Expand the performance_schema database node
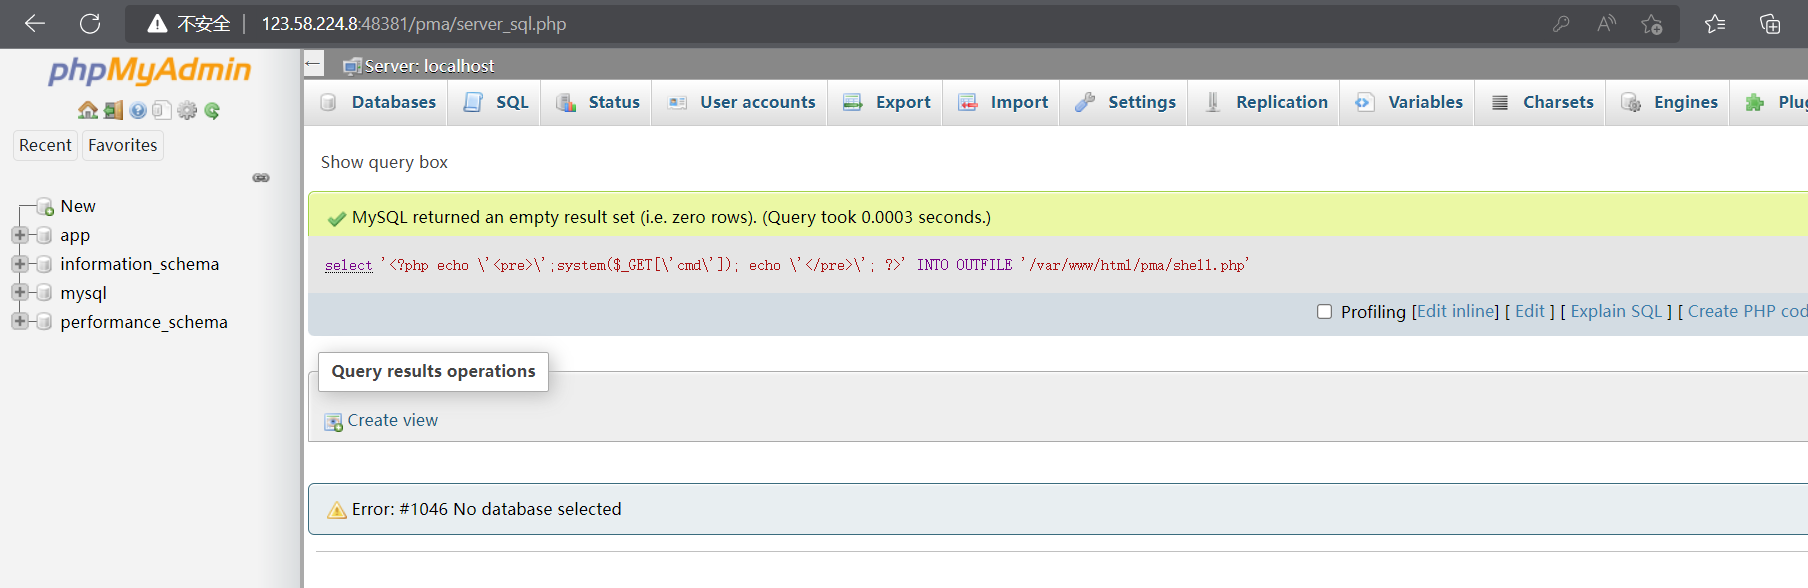 click(x=19, y=322)
